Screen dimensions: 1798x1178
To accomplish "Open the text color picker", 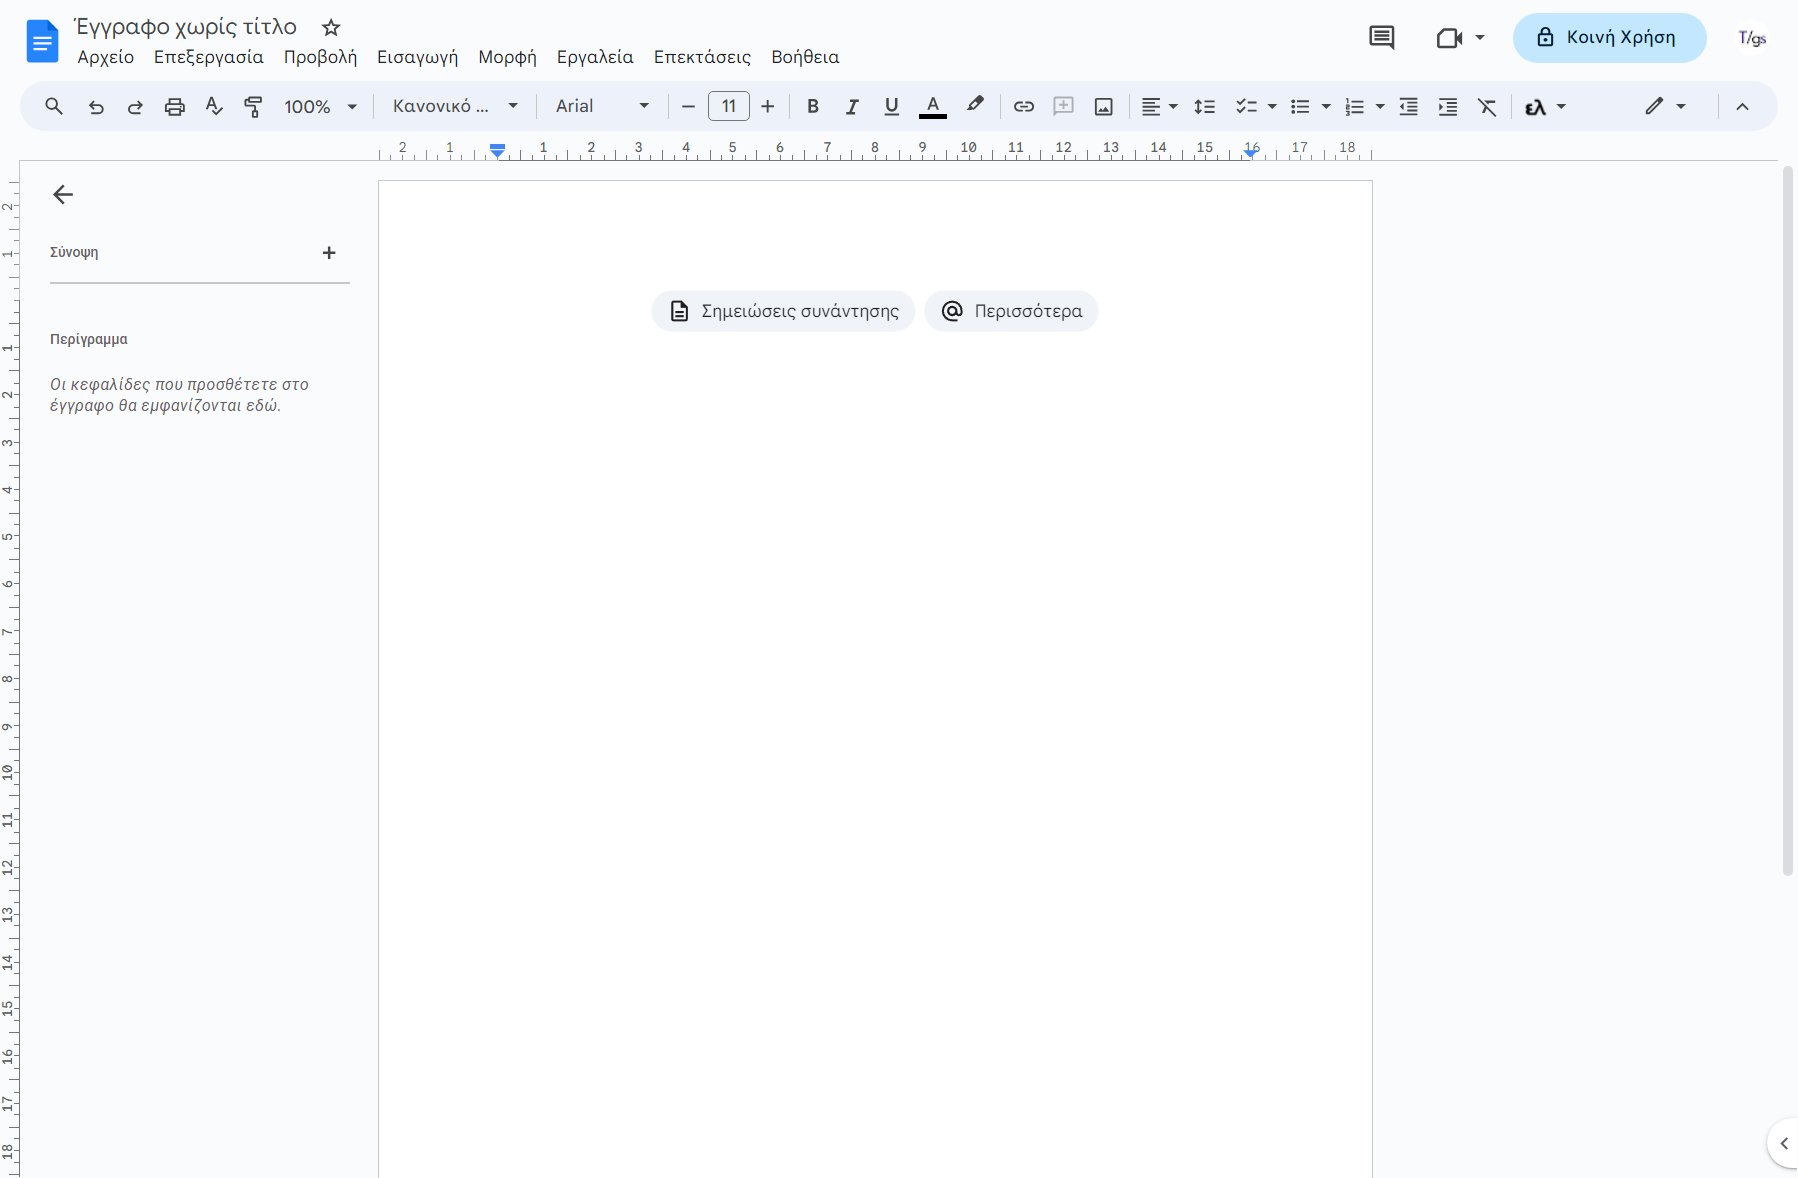I will [932, 107].
